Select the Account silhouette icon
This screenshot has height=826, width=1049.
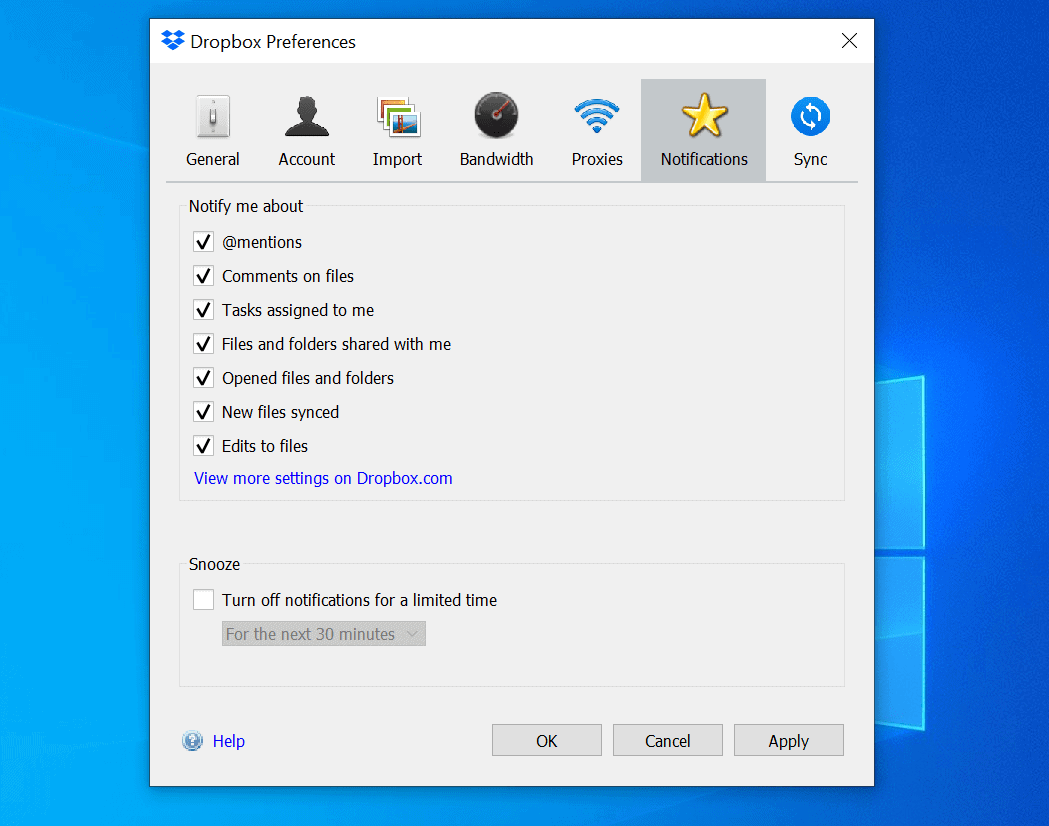coord(306,116)
